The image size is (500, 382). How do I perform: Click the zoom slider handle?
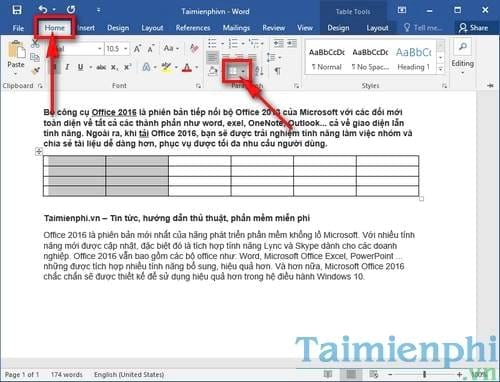tap(425, 374)
